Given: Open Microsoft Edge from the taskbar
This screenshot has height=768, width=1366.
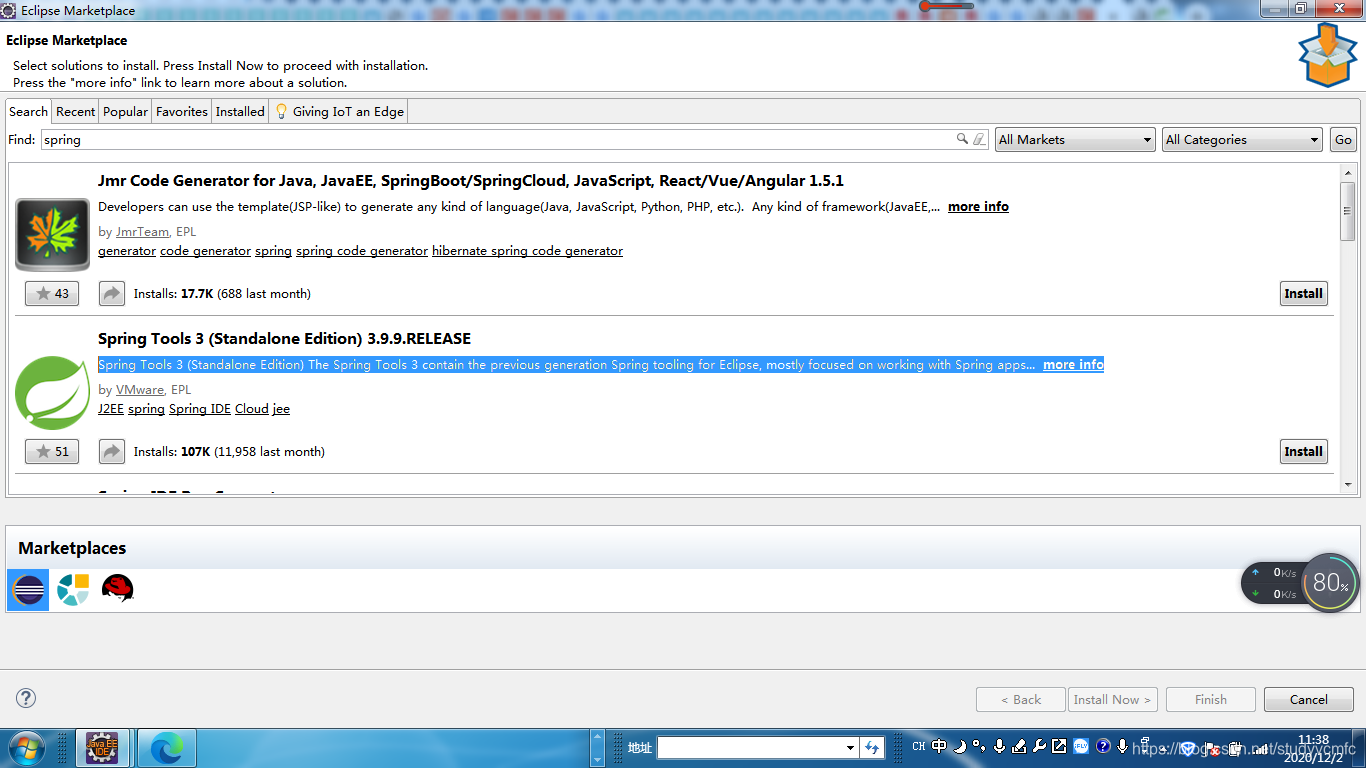Looking at the screenshot, I should point(167,748).
